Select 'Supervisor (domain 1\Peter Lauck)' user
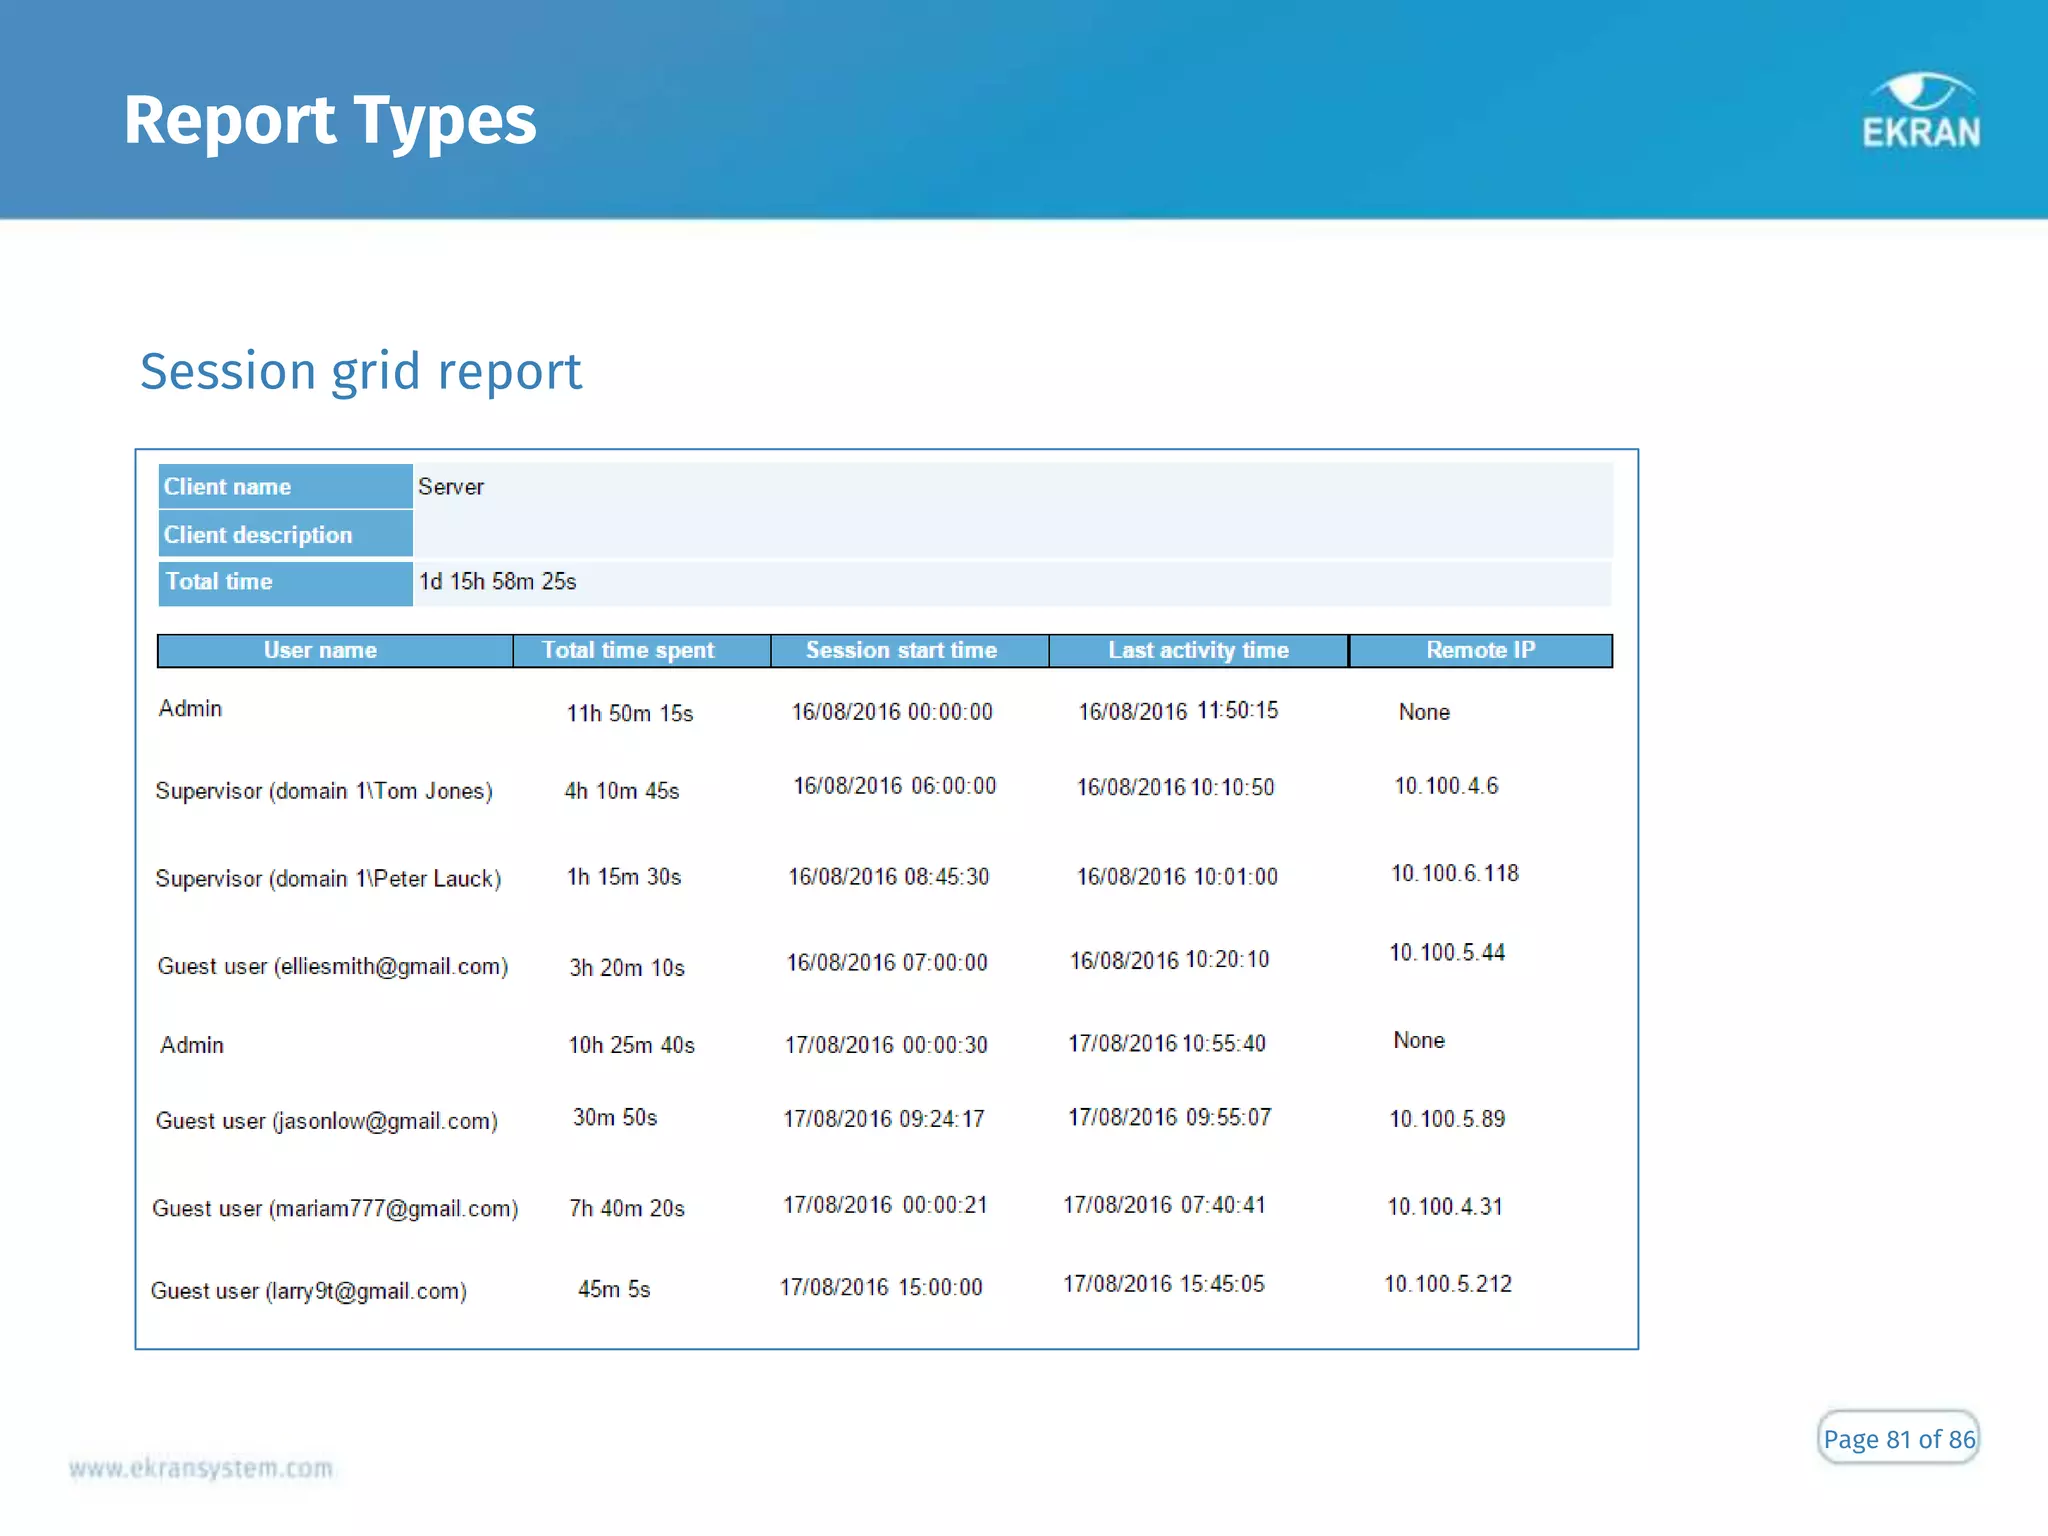This screenshot has height=1536, width=2048. tap(328, 879)
